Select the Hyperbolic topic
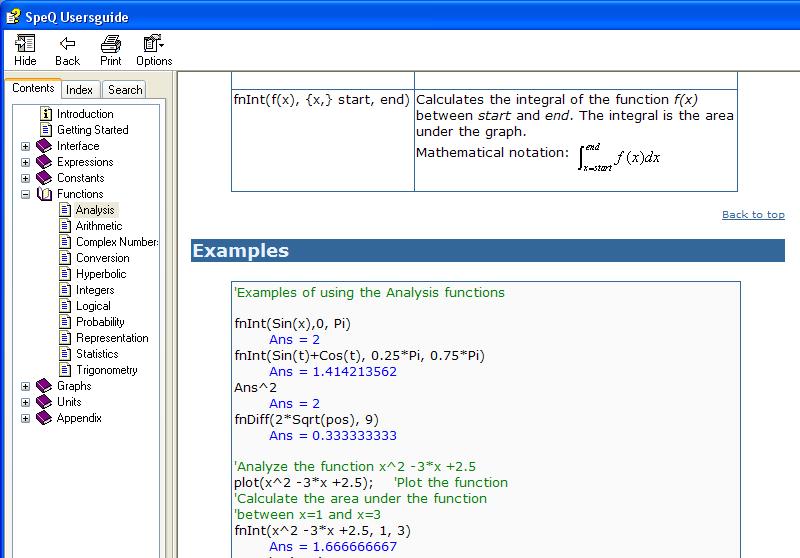The height and width of the screenshot is (558, 800). (x=101, y=273)
